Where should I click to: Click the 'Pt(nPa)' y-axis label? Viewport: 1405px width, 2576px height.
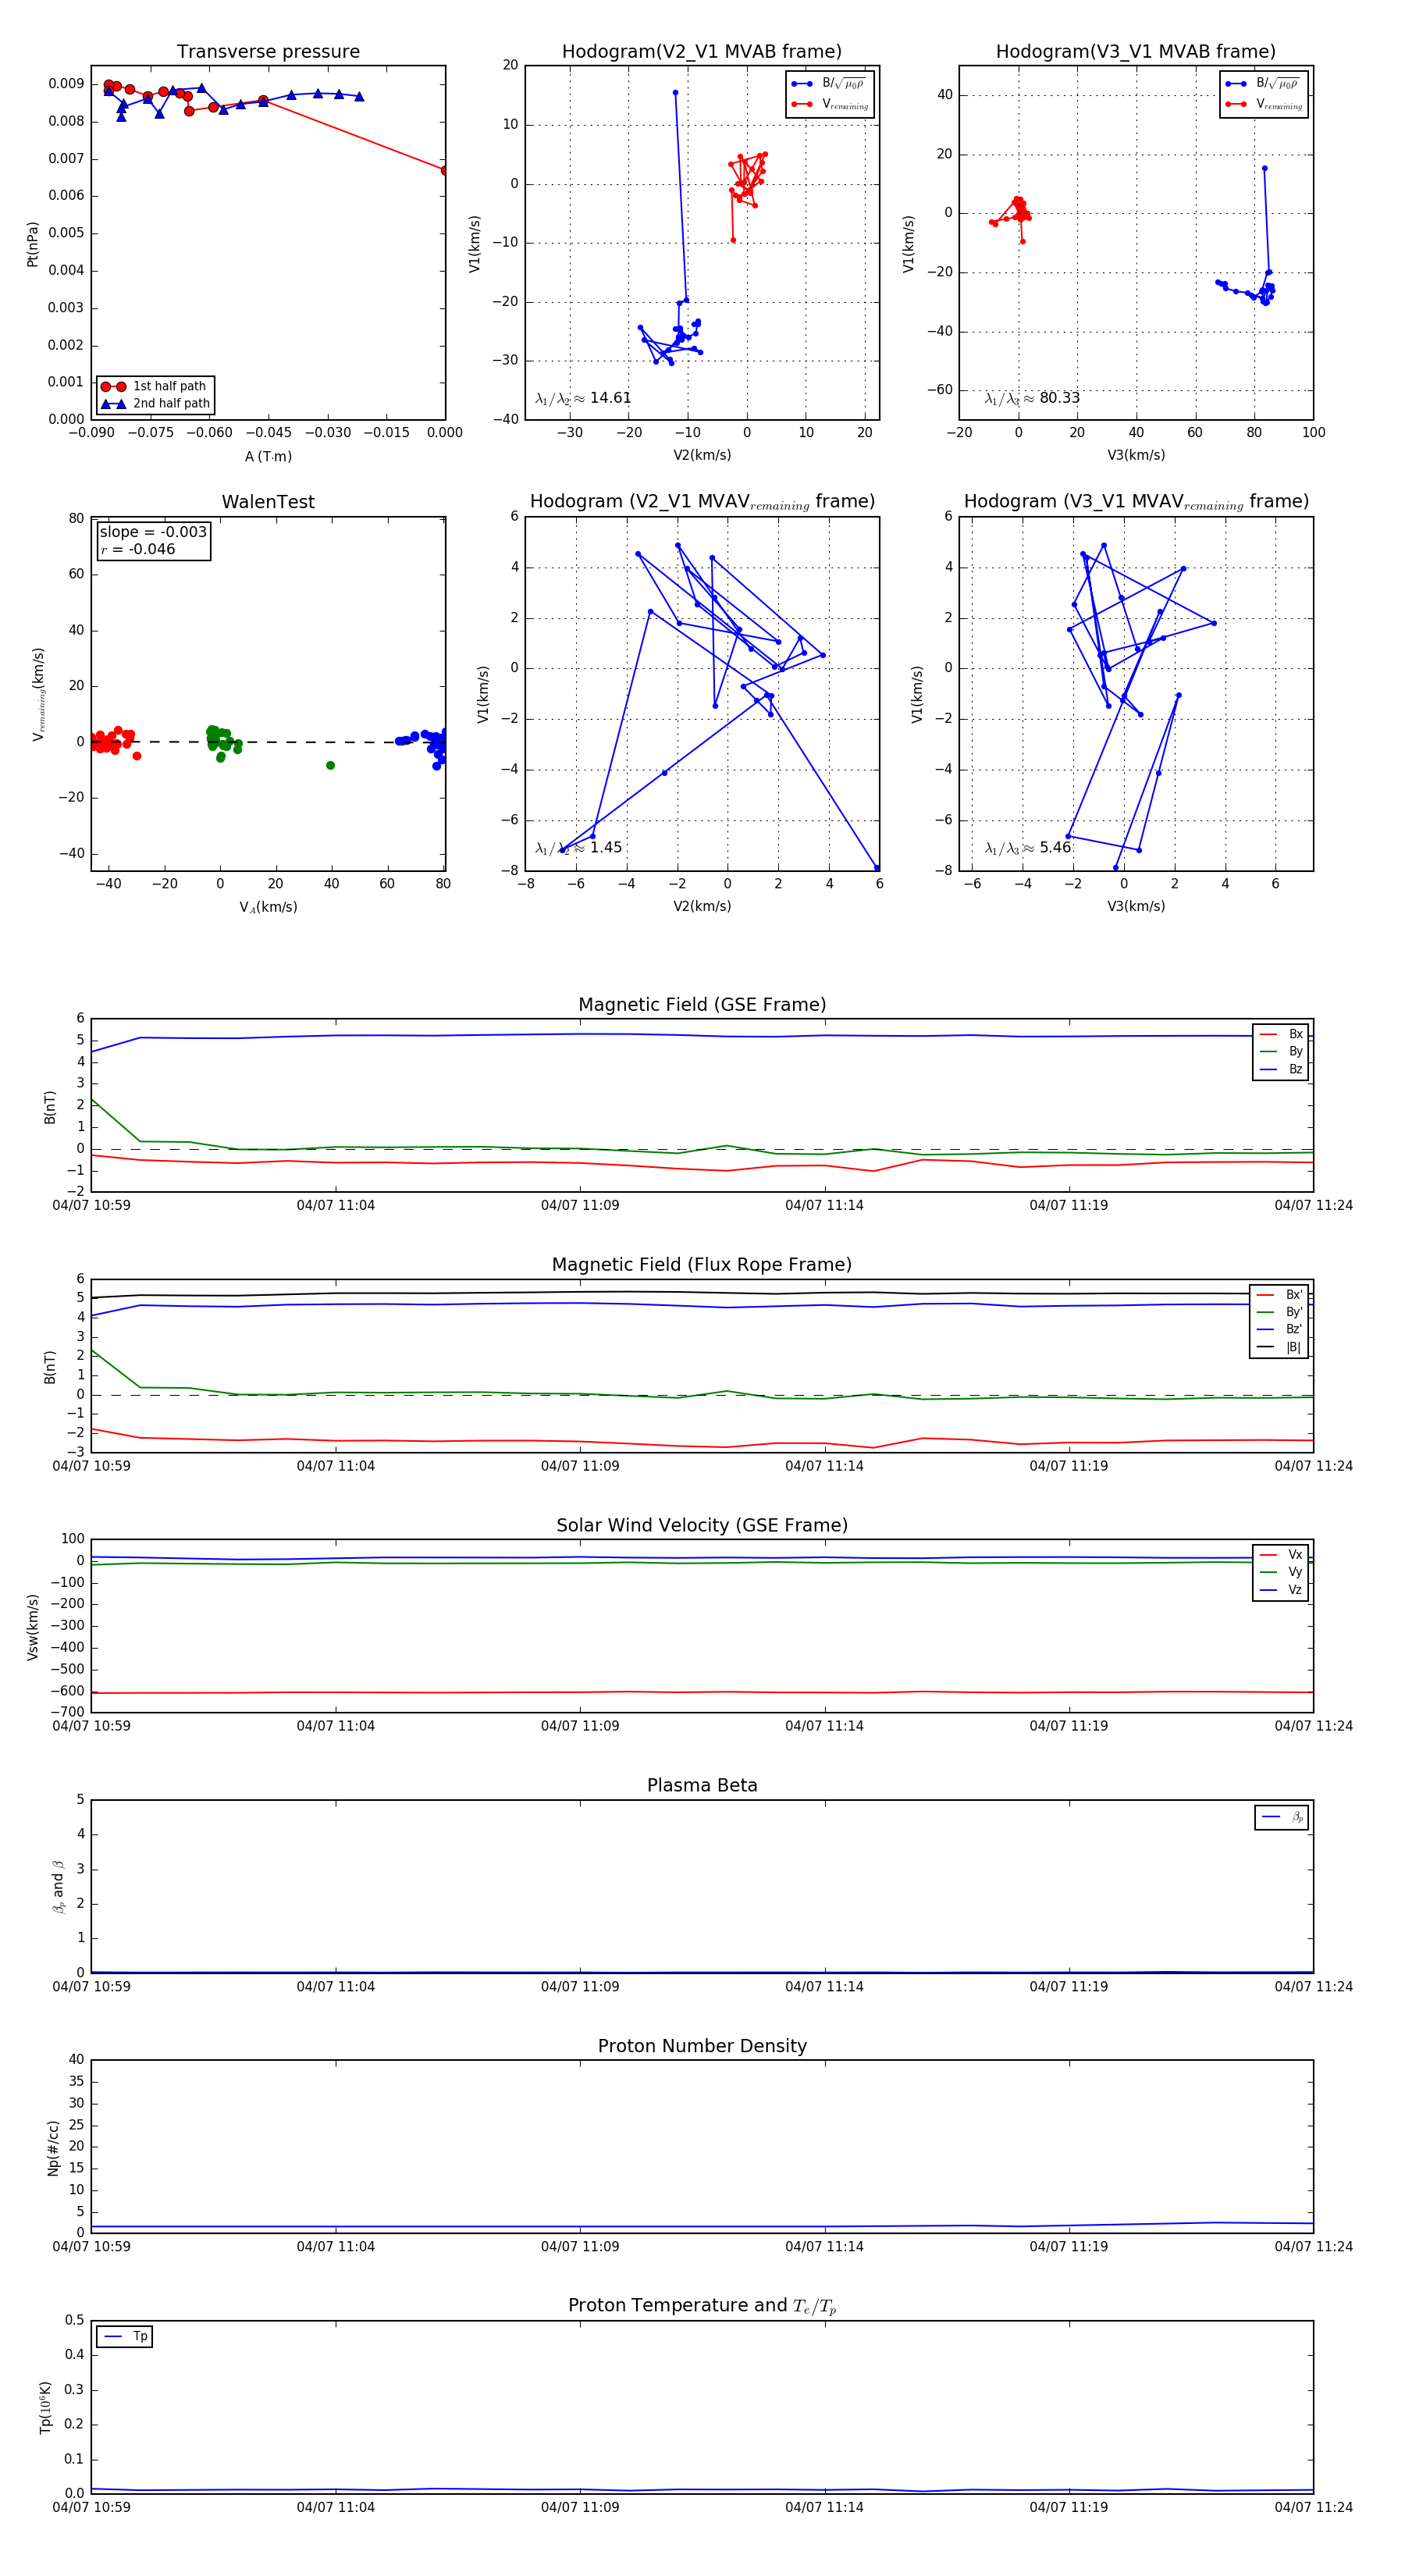tap(32, 244)
